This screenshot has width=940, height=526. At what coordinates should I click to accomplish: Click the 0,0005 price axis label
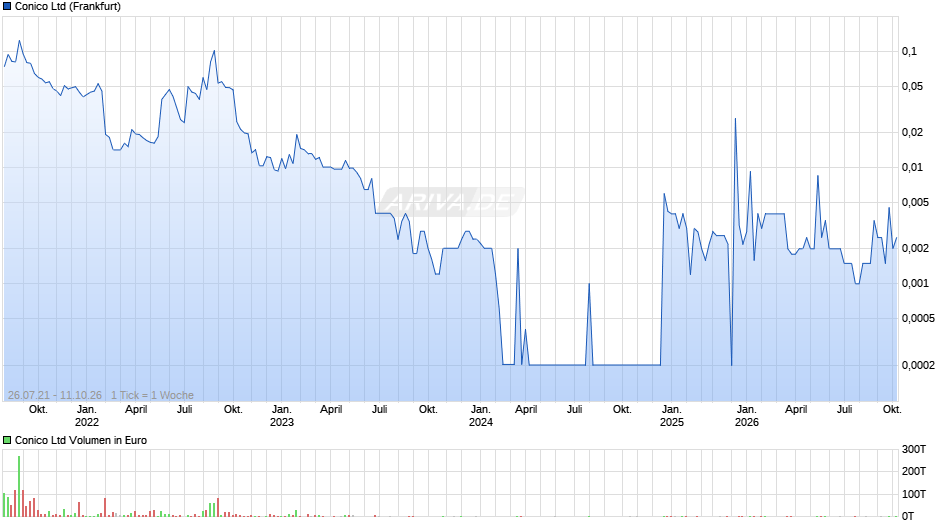coord(918,318)
